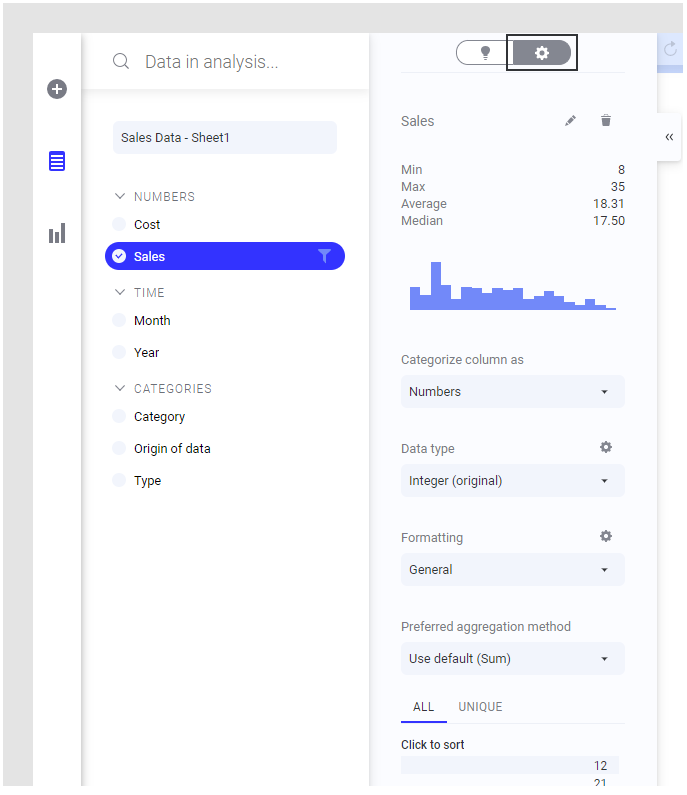Open the visualization types bar chart icon
The image size is (687, 795).
[57, 233]
